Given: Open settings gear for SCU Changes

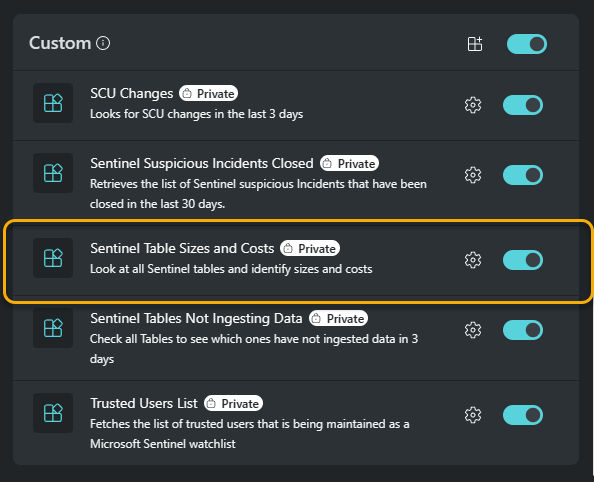Looking at the screenshot, I should tap(473, 105).
